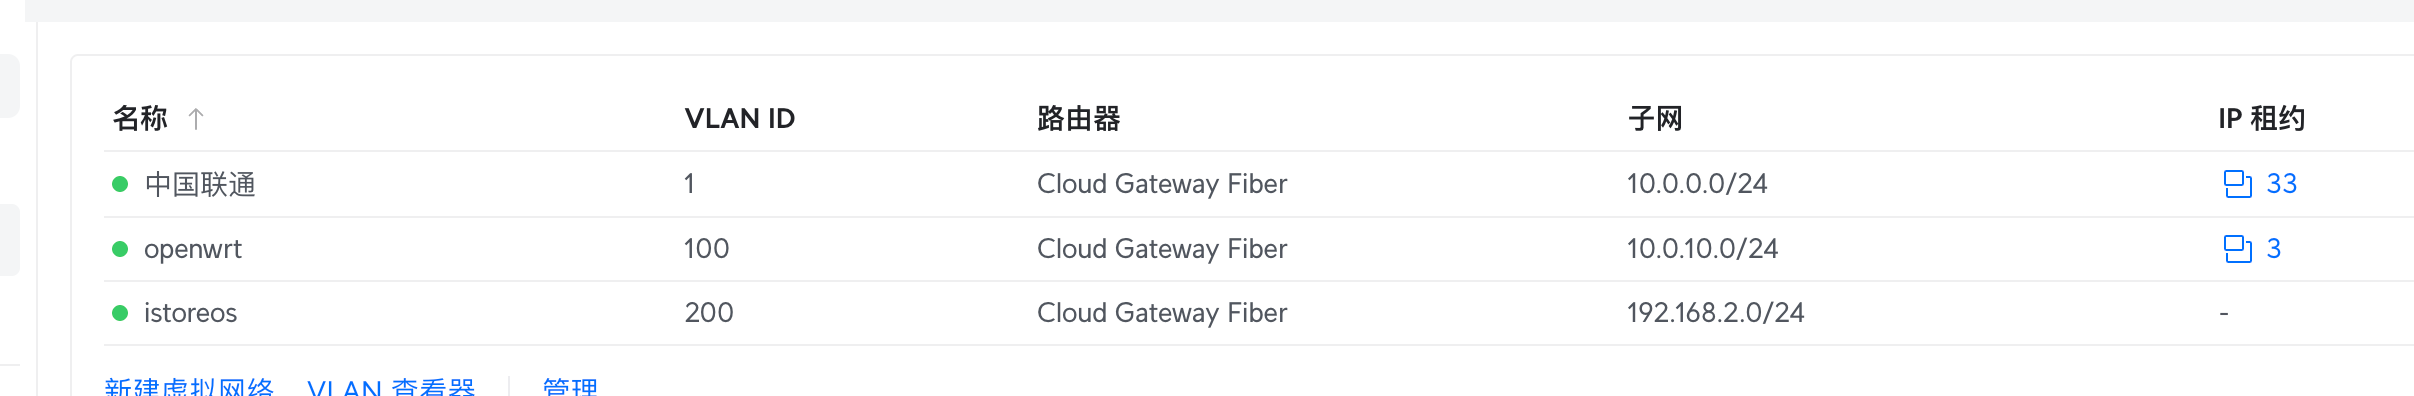Click subnet 192.168.2.0/24 cell
Viewport: 2414px width, 396px height.
point(1715,313)
